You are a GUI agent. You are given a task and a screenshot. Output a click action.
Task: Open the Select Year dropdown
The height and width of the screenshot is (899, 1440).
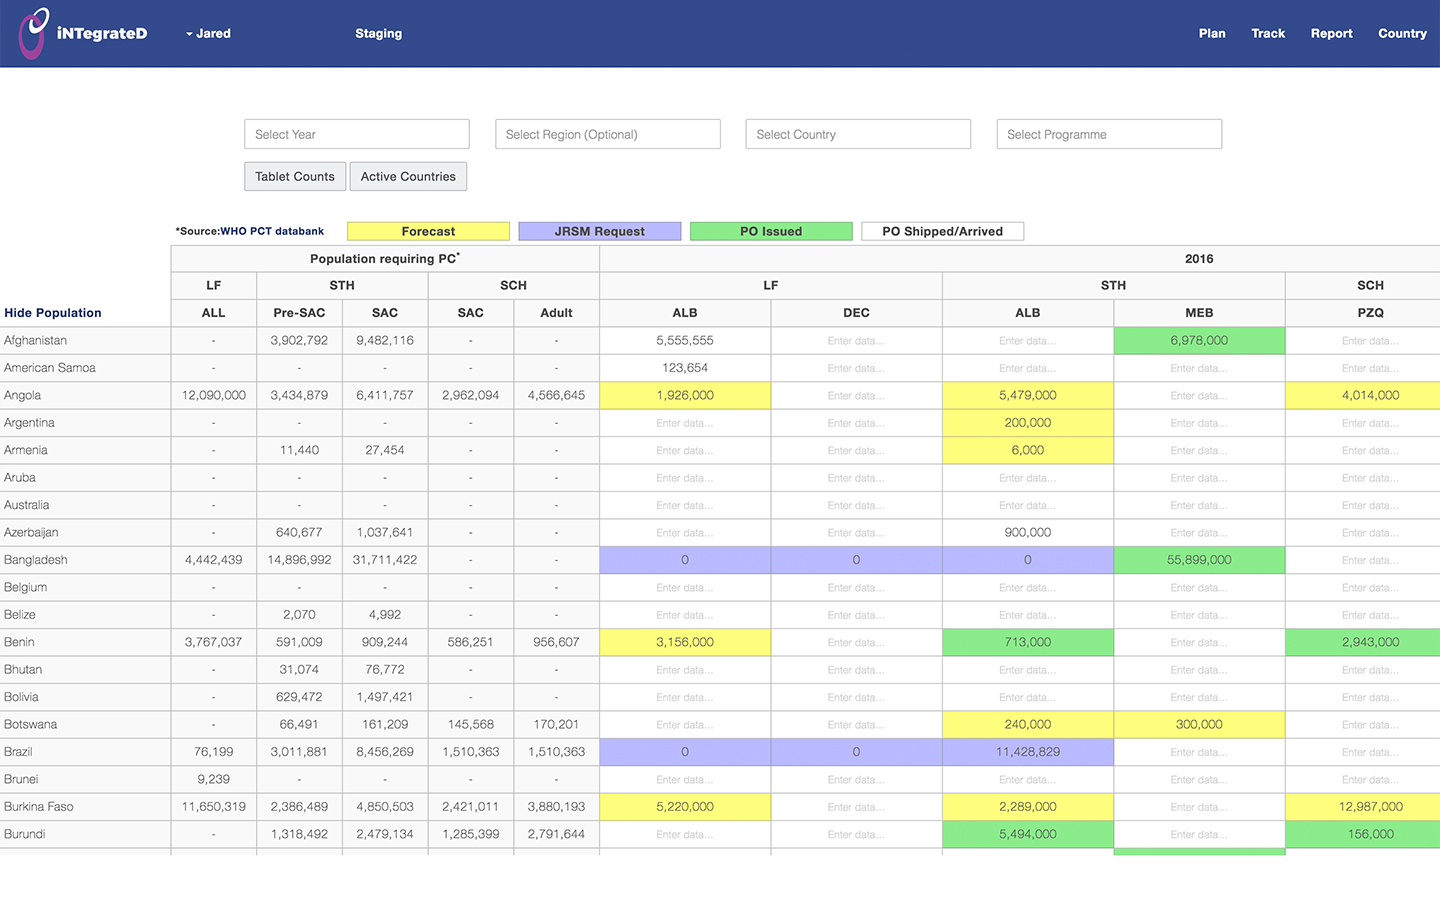(357, 134)
